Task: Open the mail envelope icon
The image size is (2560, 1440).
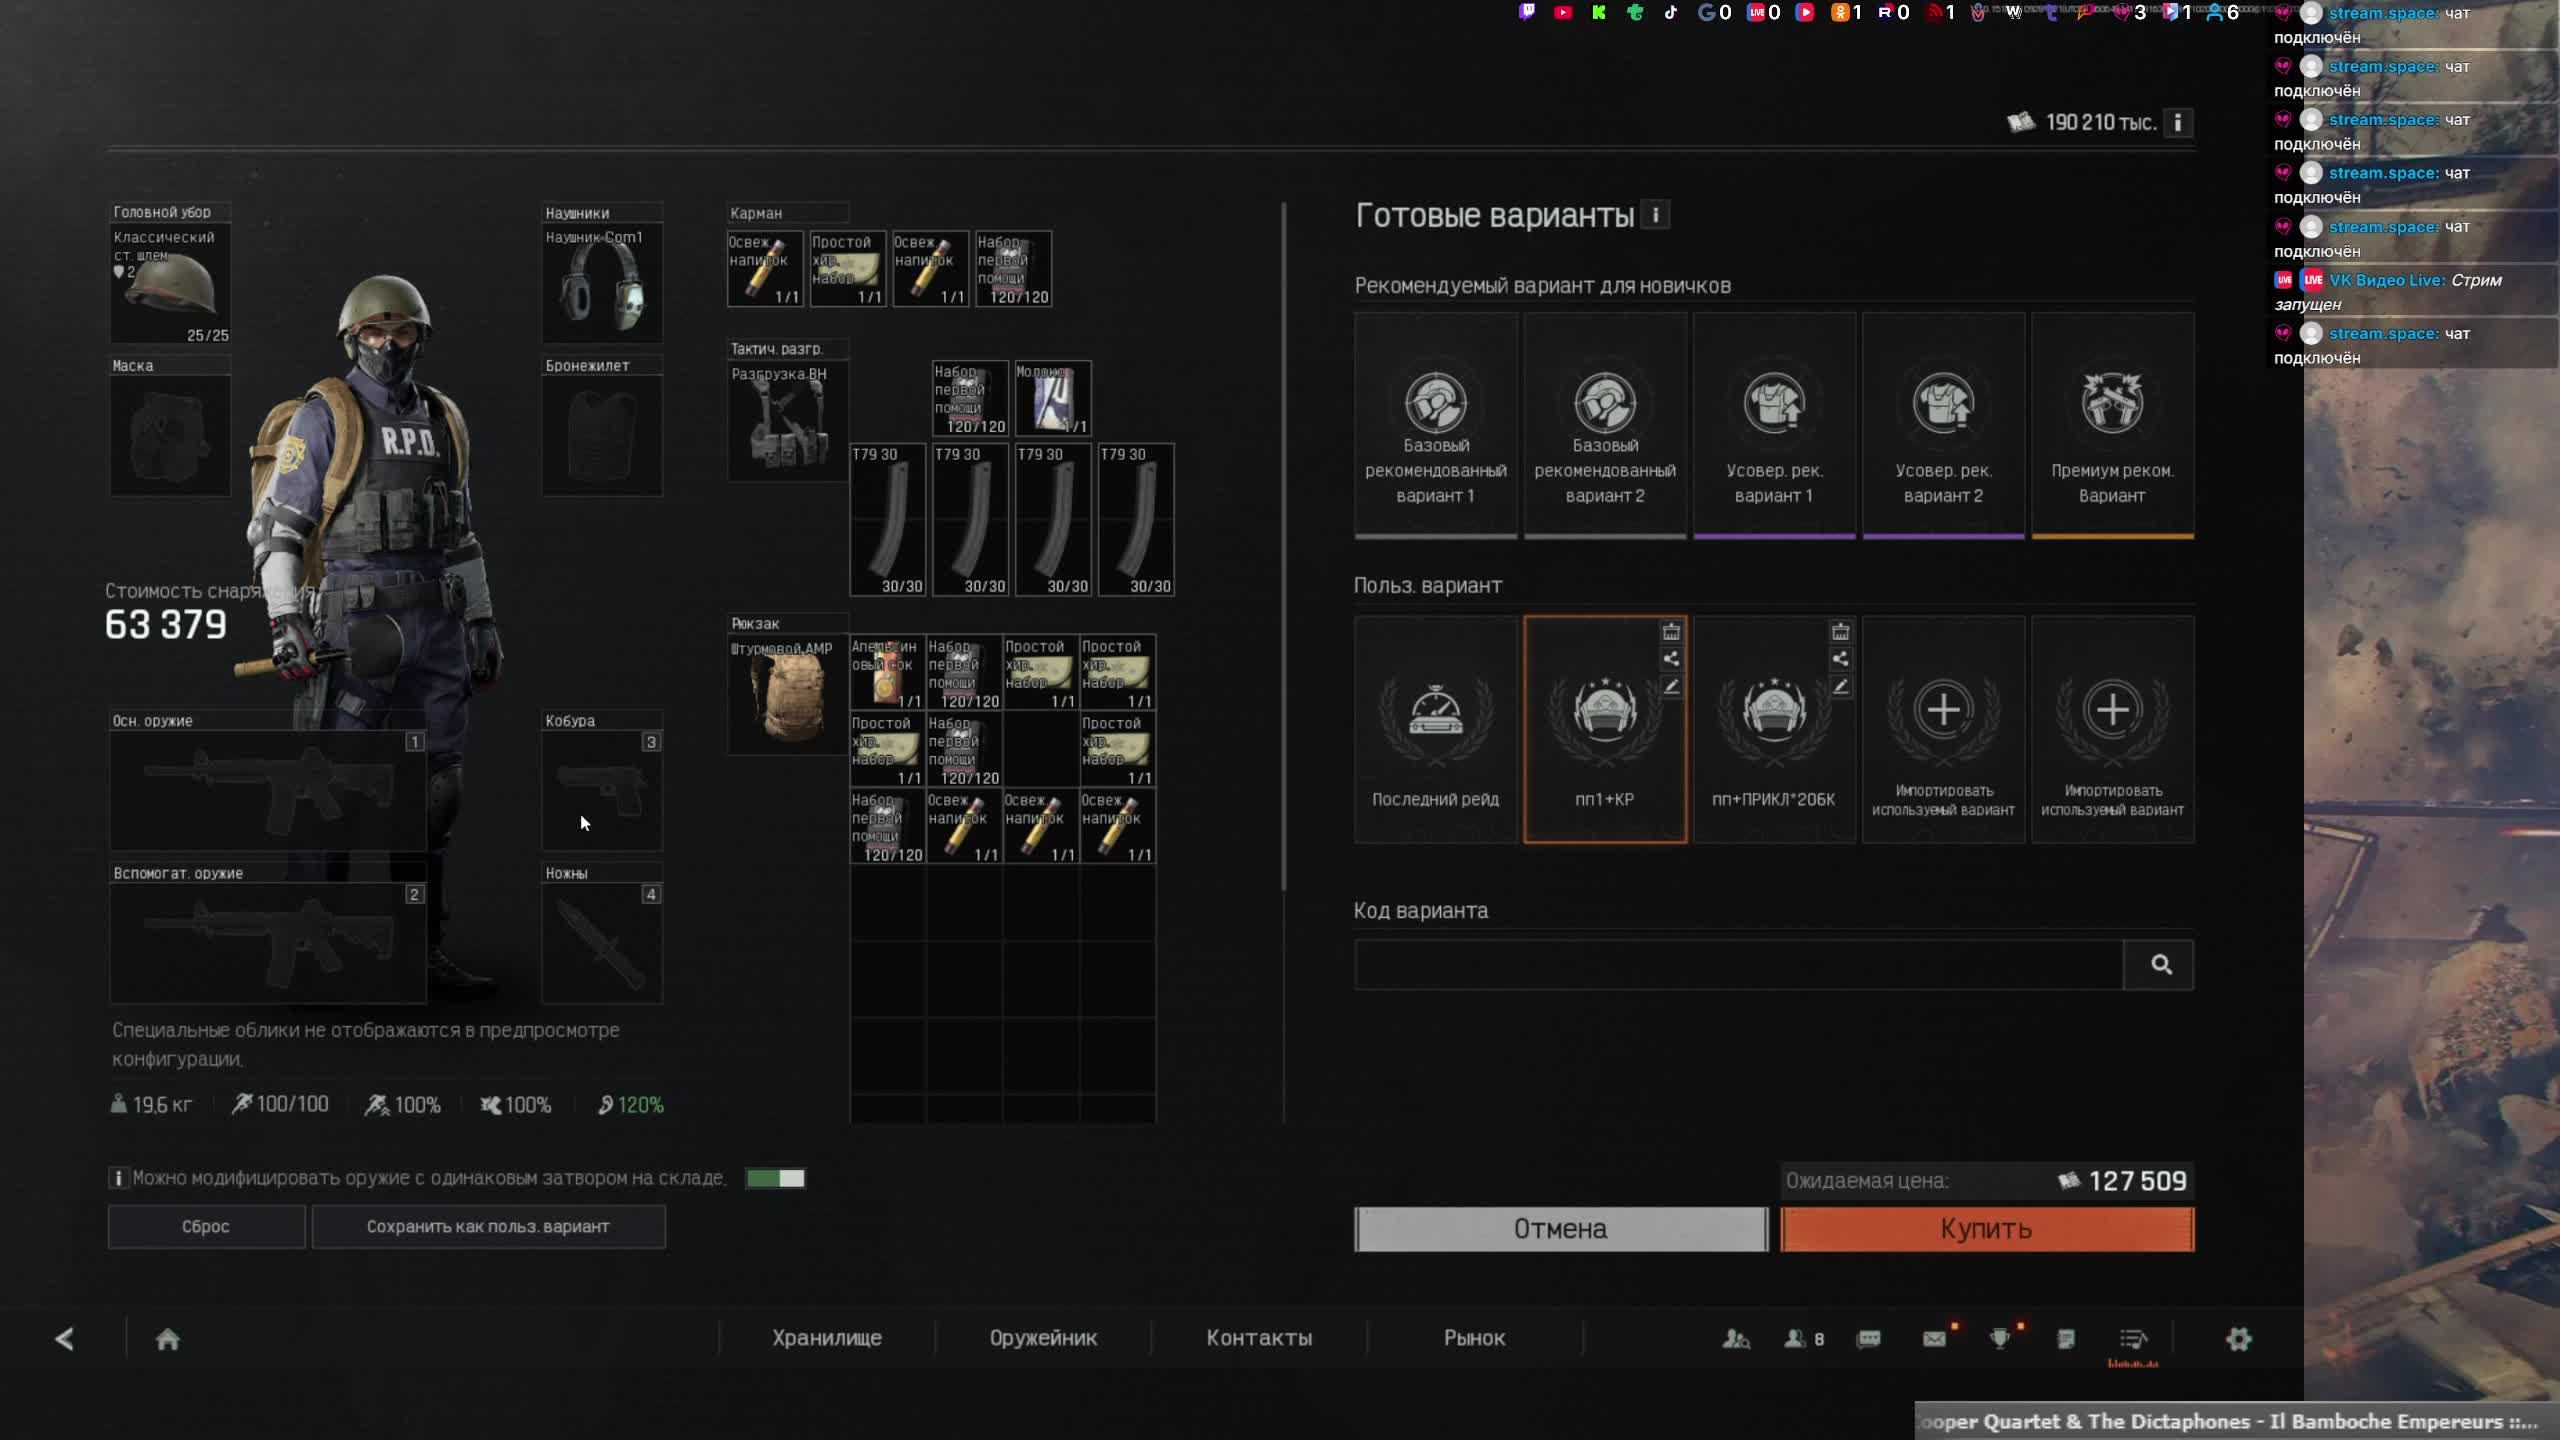Action: tap(1935, 1339)
